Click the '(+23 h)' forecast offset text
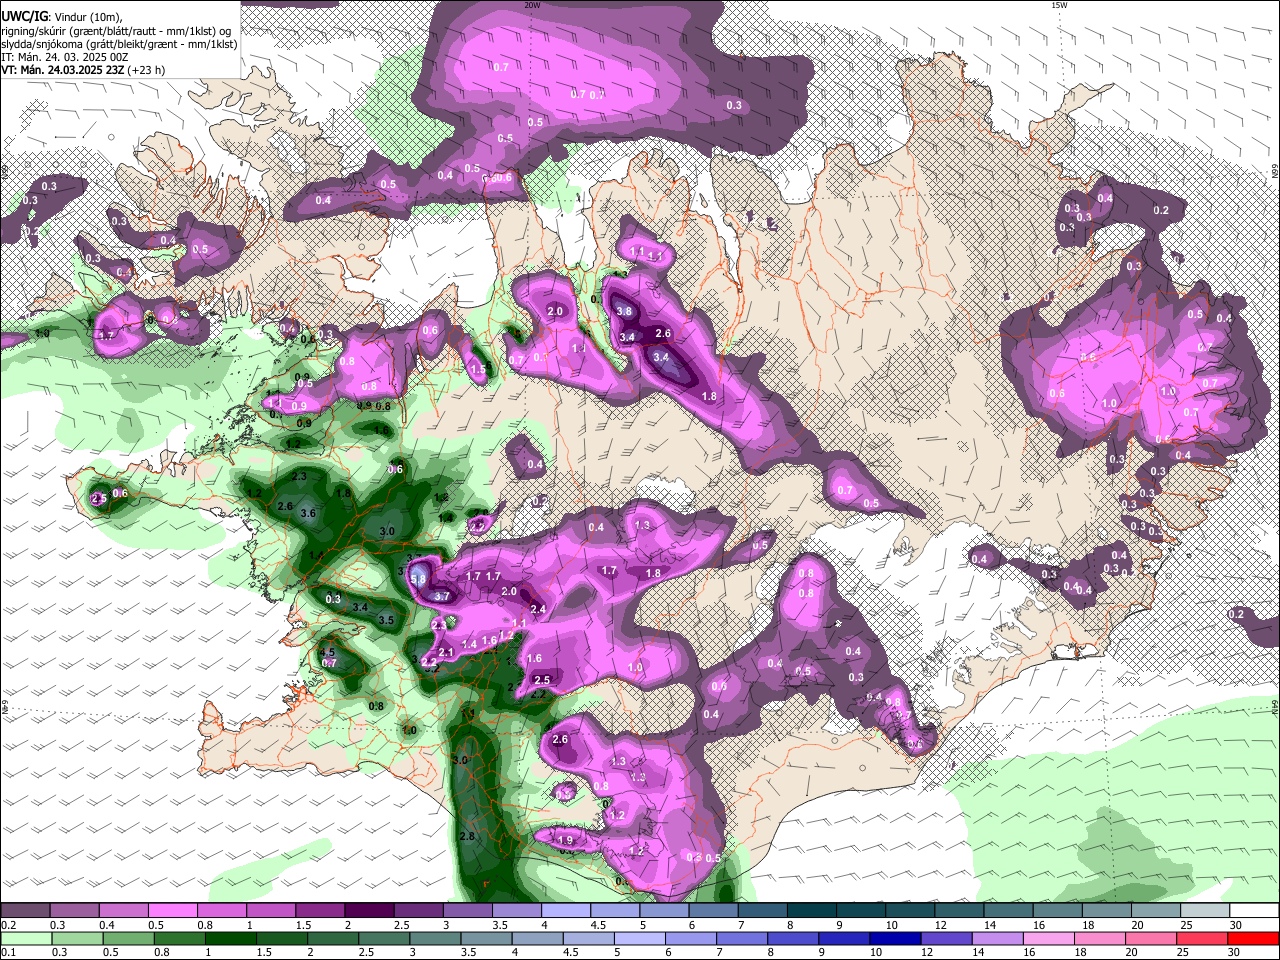 146,70
